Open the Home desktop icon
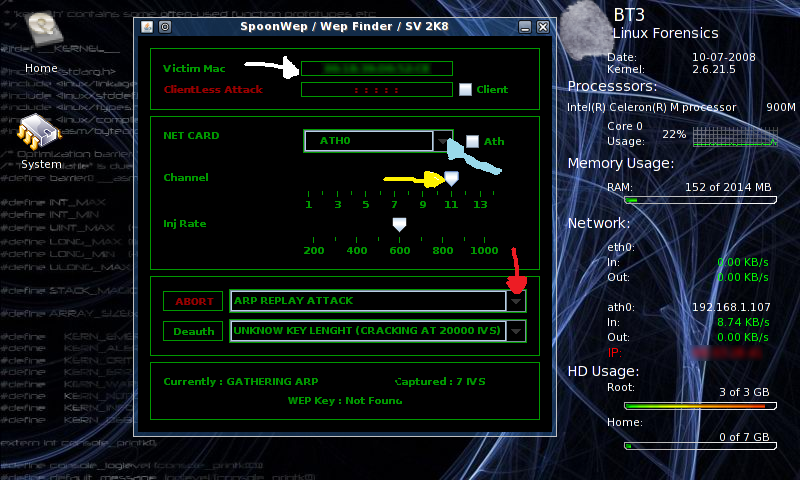 (x=40, y=38)
